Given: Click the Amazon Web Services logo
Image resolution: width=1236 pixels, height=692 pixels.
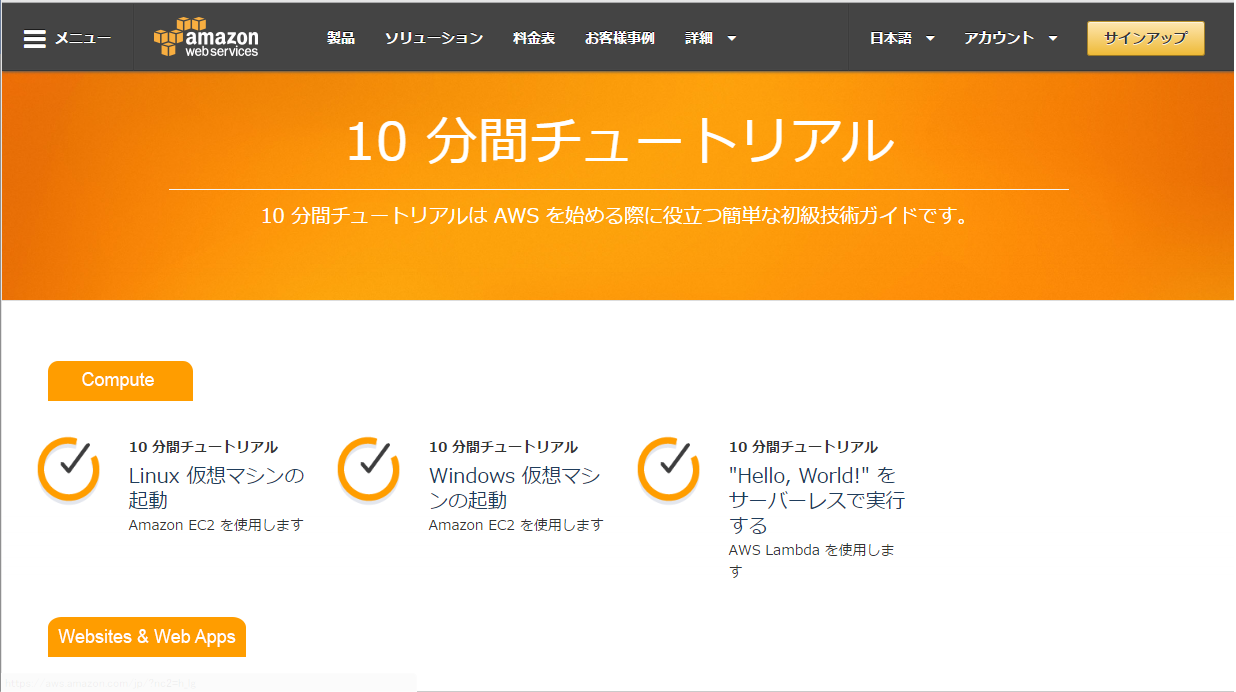Looking at the screenshot, I should [206, 38].
